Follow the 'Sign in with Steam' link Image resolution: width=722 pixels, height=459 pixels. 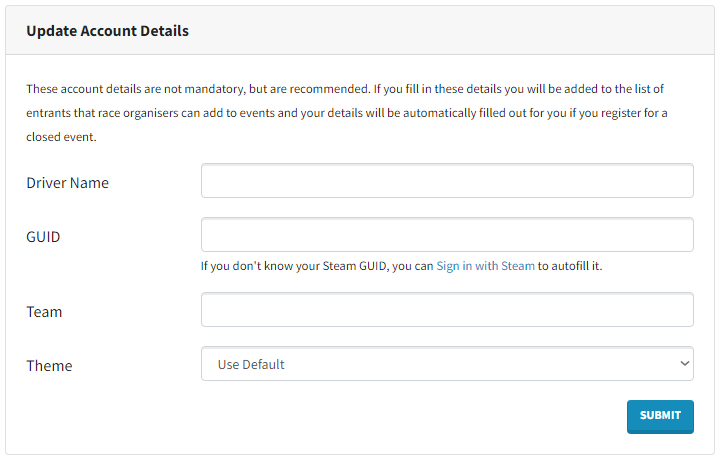tap(485, 266)
